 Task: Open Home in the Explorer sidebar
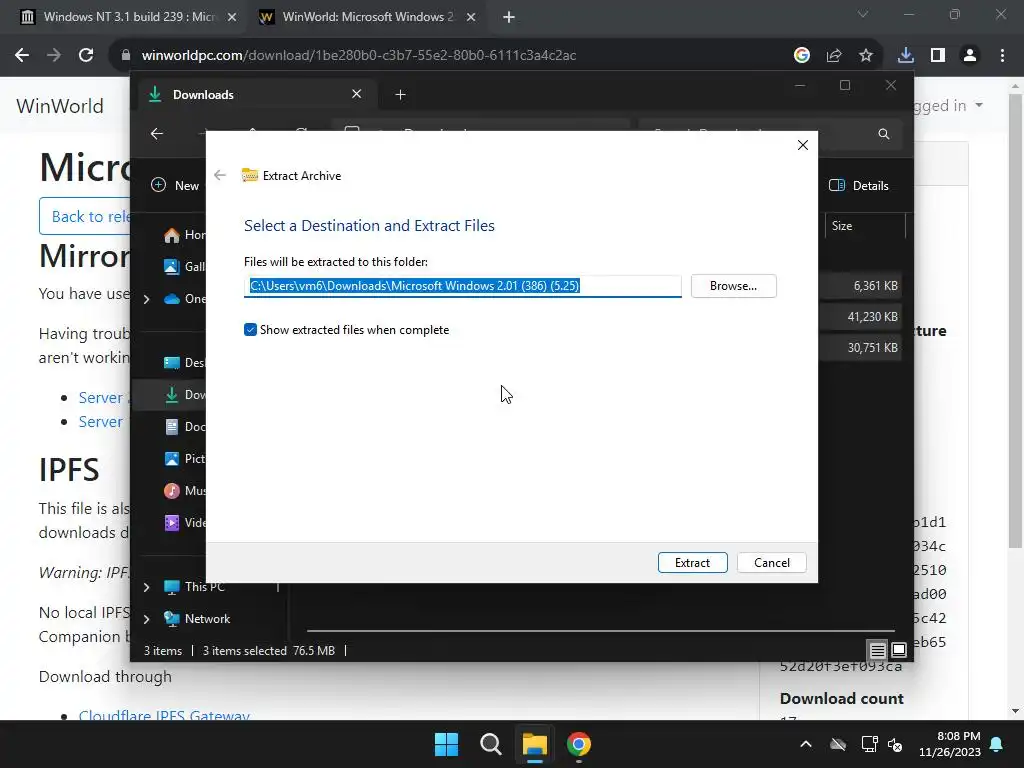[185, 234]
